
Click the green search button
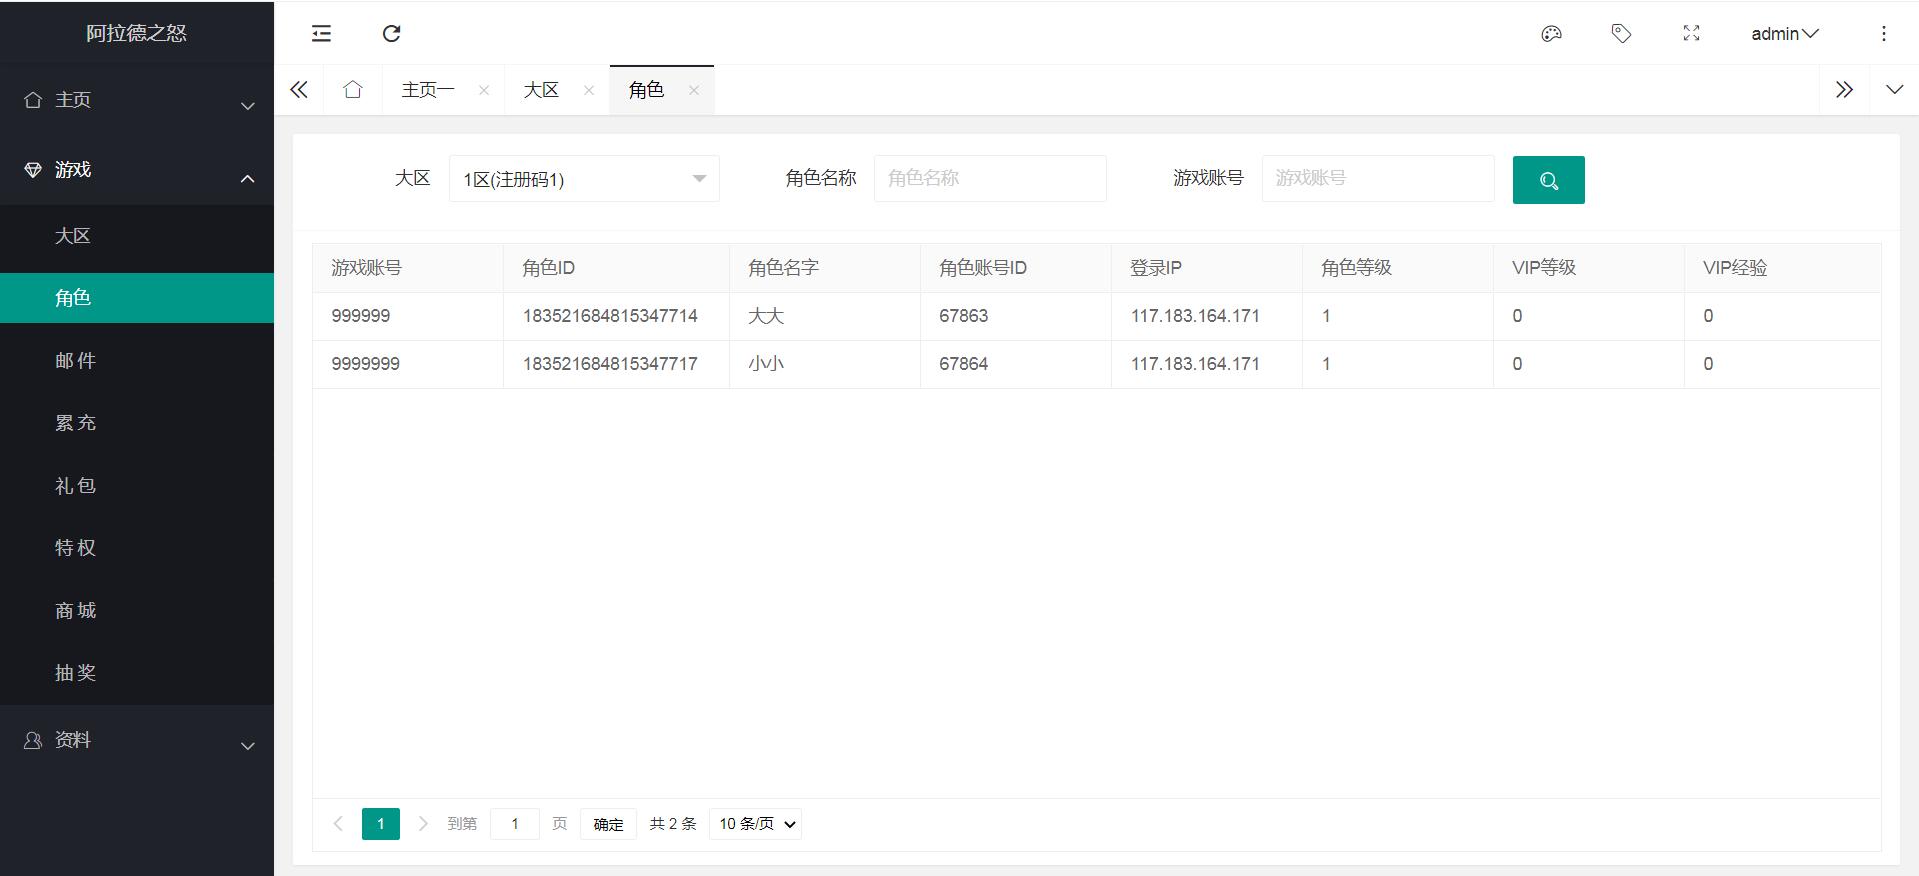click(1548, 180)
